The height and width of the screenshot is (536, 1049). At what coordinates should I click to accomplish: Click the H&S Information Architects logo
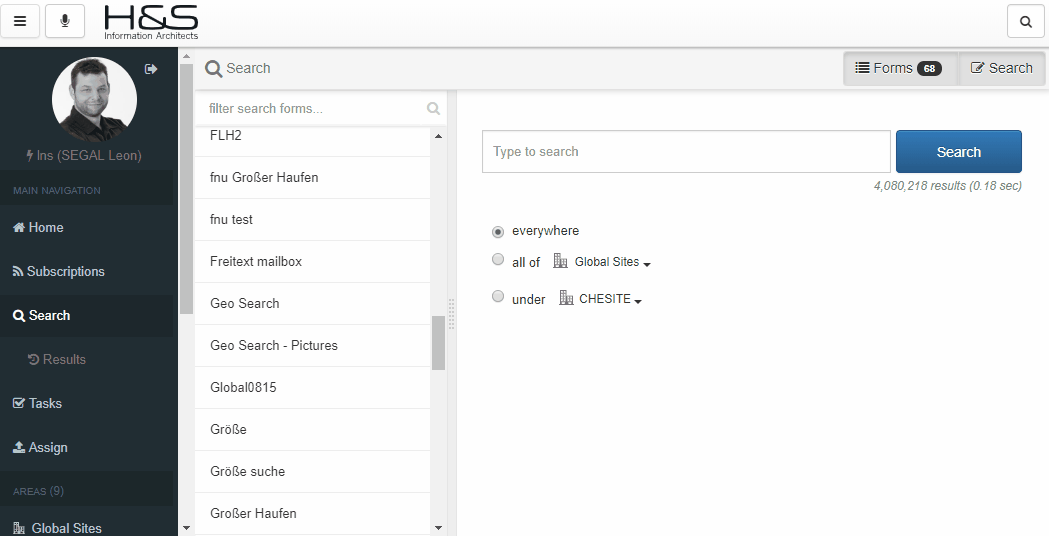pyautogui.click(x=151, y=22)
